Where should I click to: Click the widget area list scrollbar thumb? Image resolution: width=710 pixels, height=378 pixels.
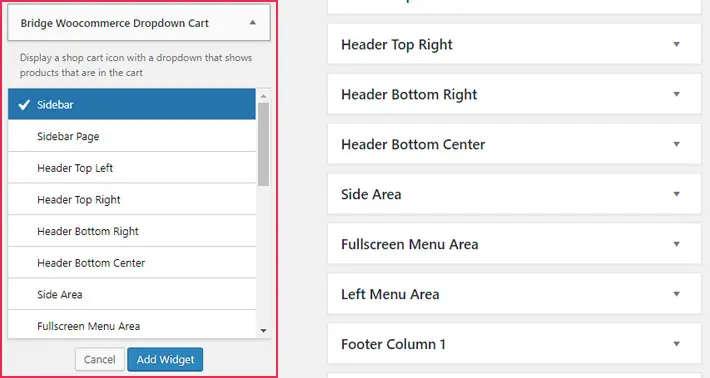point(264,144)
